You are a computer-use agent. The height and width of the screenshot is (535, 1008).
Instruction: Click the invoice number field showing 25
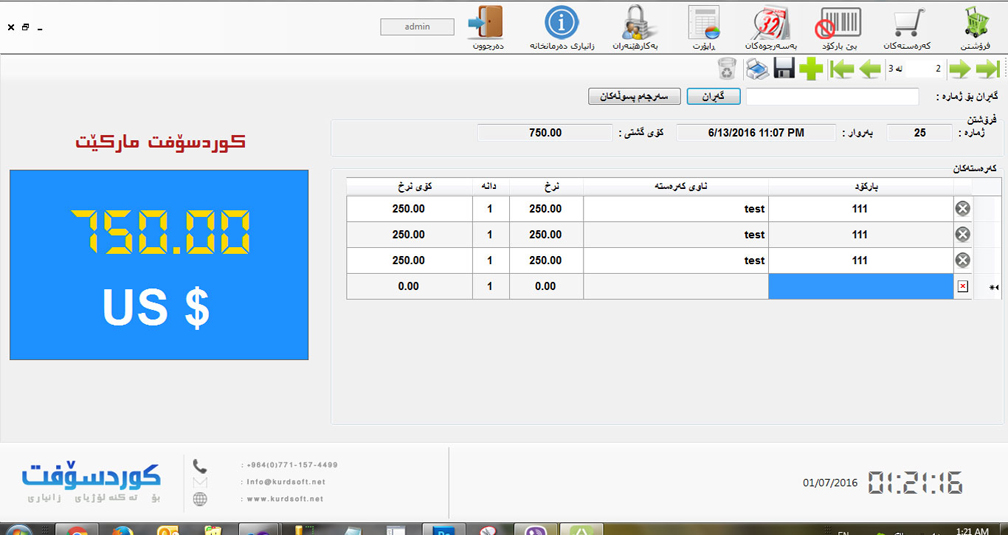point(919,132)
